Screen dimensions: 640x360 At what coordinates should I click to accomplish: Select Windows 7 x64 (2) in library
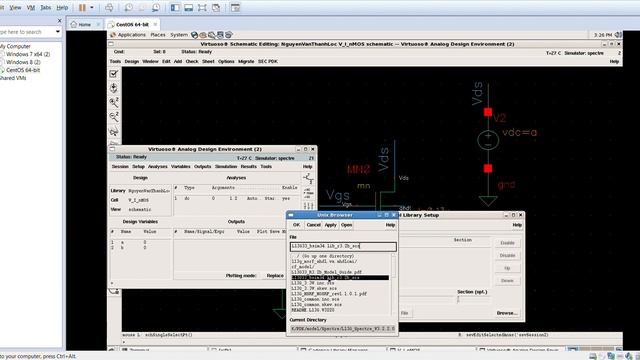tap(28, 54)
